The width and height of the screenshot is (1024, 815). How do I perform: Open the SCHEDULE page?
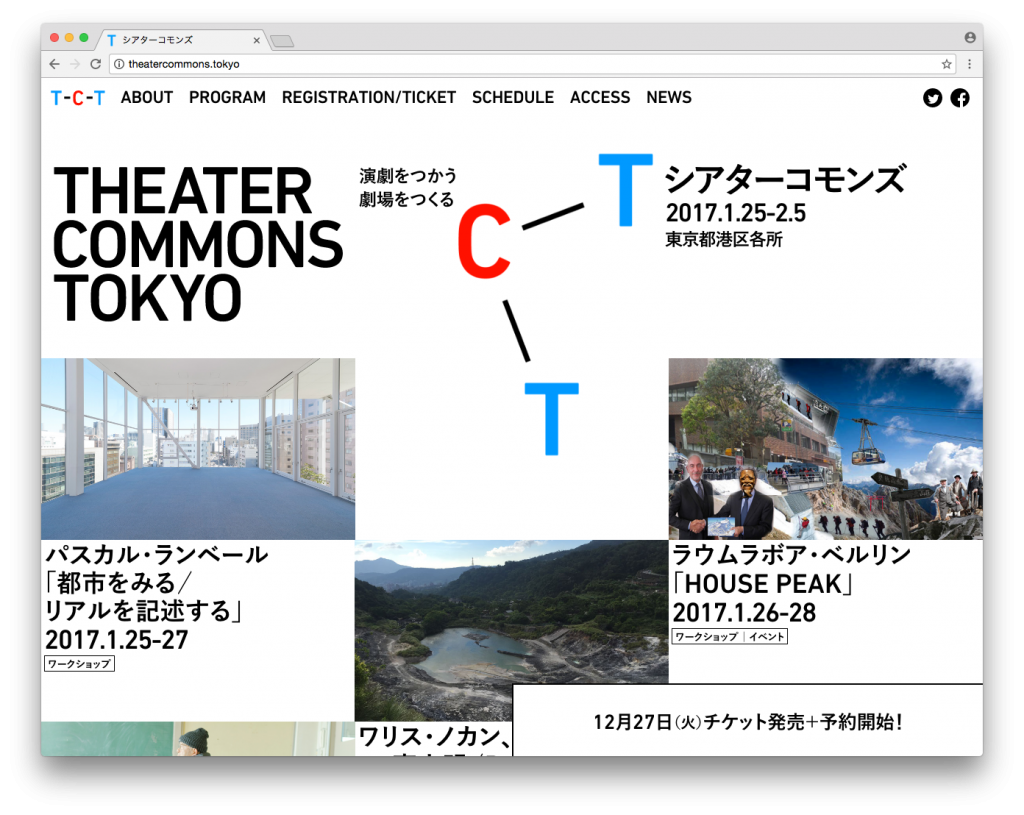point(512,98)
